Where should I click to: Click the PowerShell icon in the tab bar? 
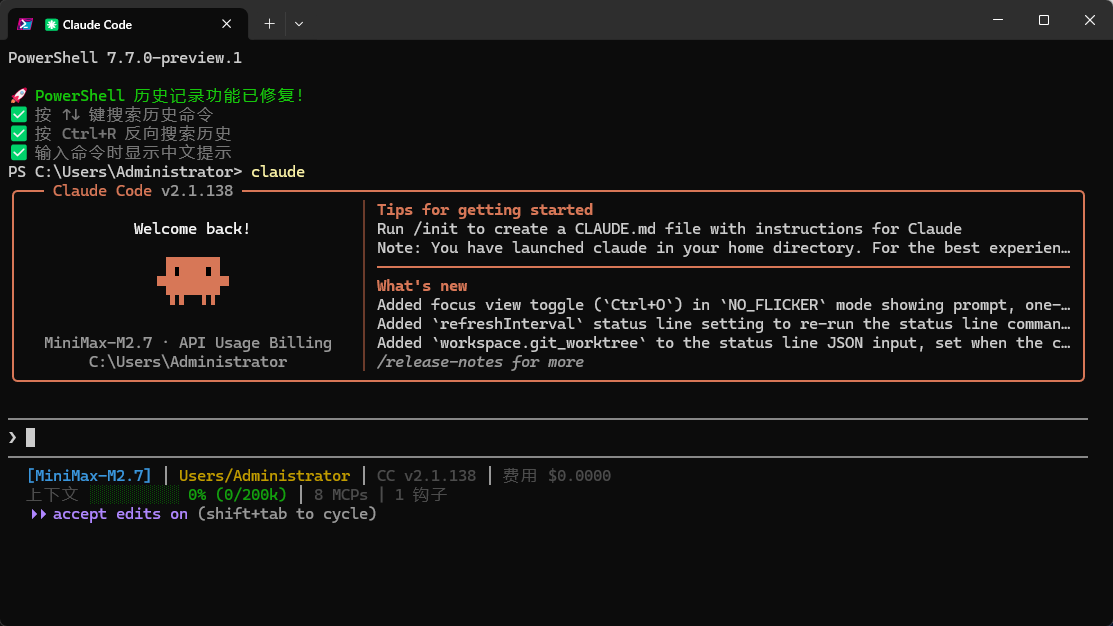(x=26, y=24)
